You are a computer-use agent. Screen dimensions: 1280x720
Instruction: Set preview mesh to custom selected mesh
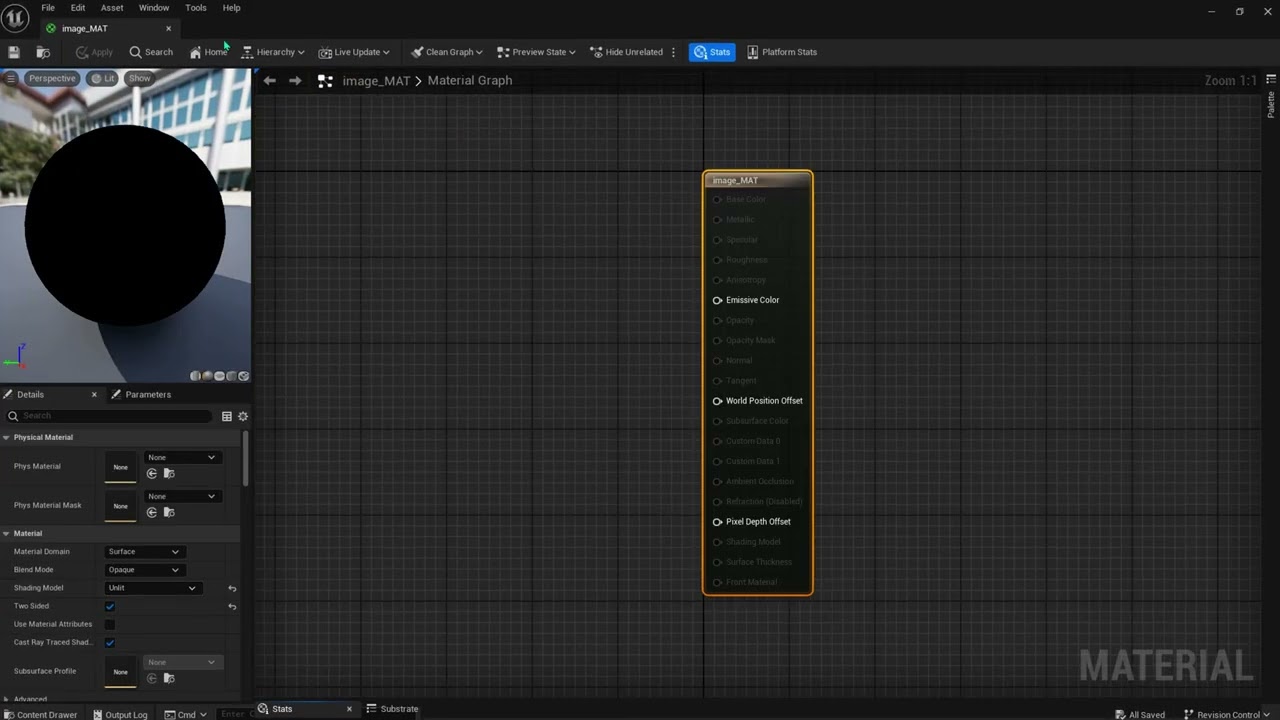[243, 376]
